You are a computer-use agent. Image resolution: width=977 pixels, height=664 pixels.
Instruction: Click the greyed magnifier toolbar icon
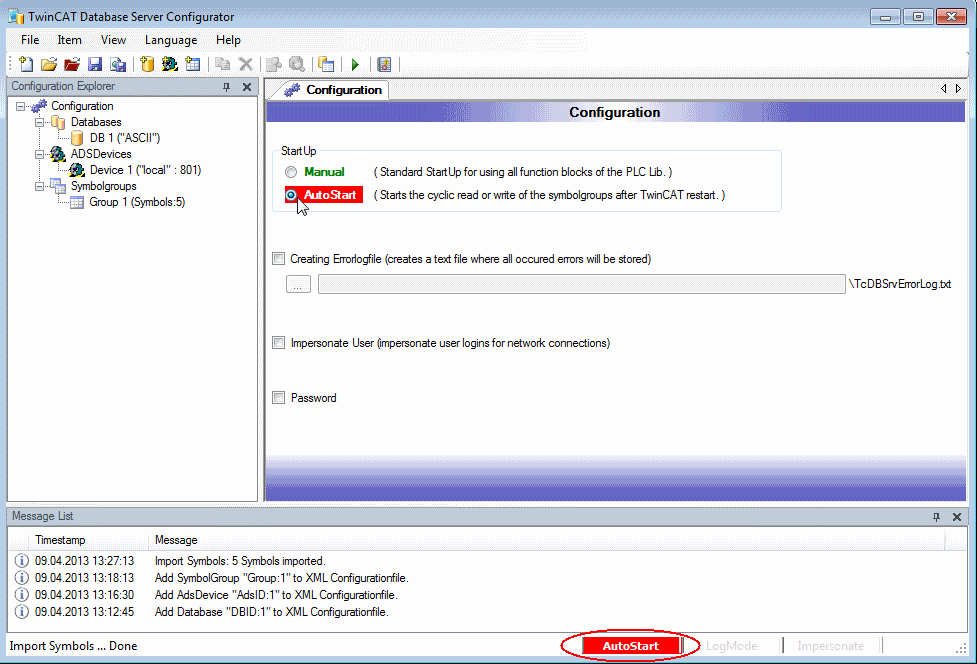[297, 64]
